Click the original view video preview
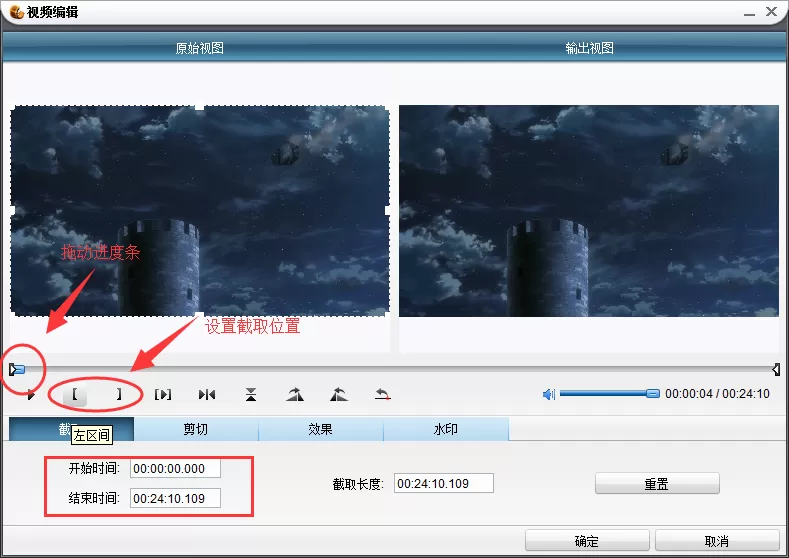 (200, 211)
